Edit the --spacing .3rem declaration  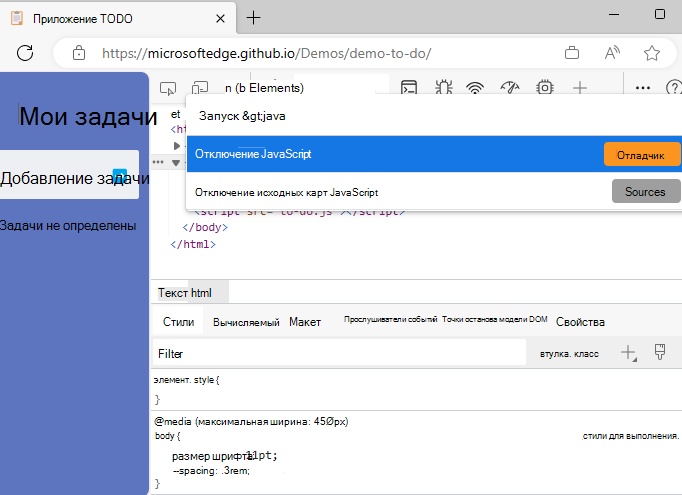tap(211, 471)
